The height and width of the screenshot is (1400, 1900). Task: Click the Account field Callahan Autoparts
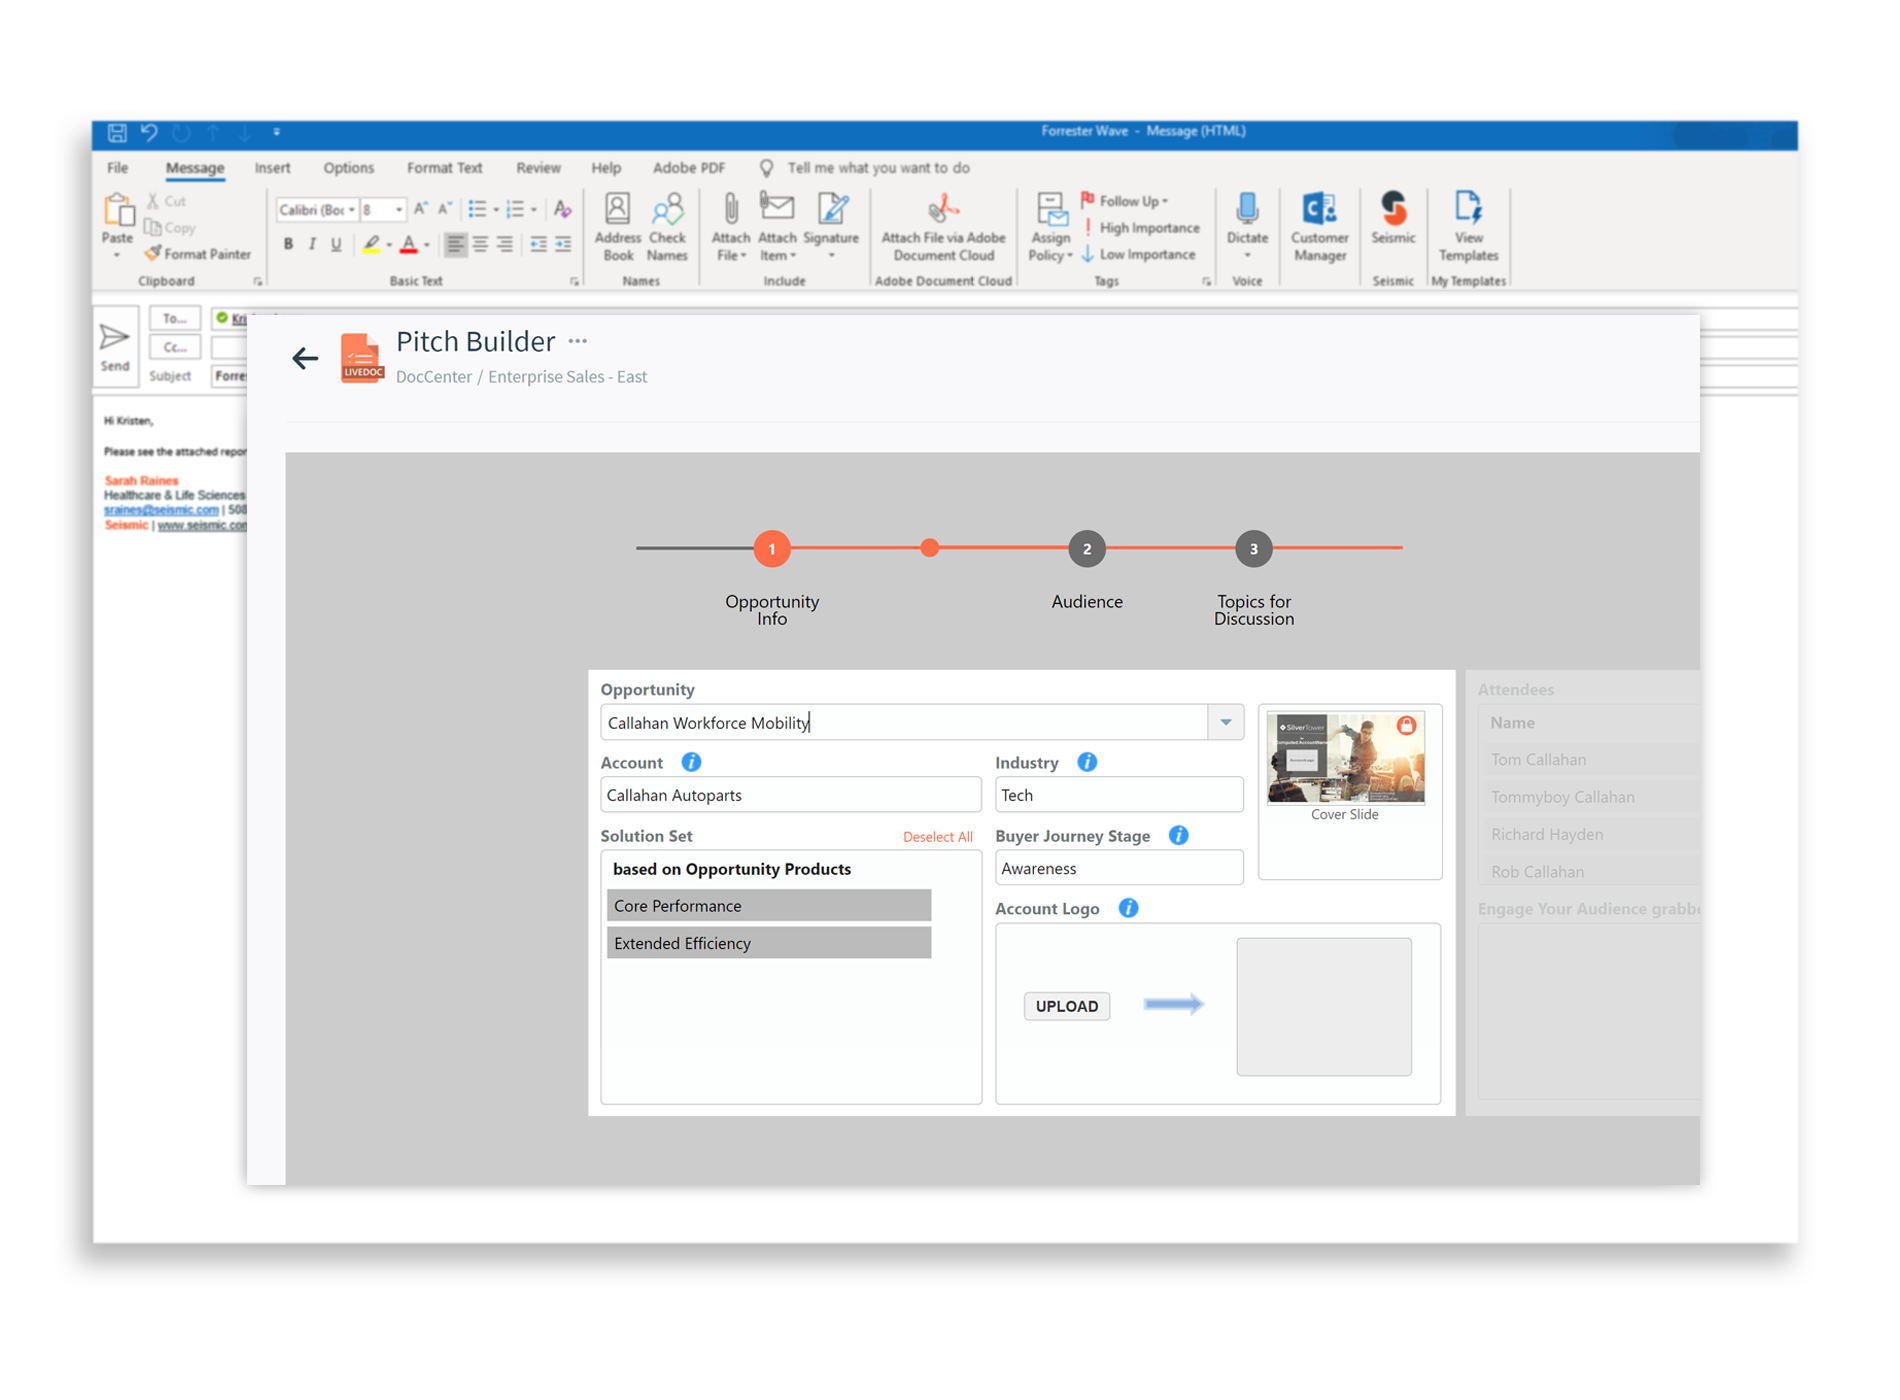coord(790,795)
